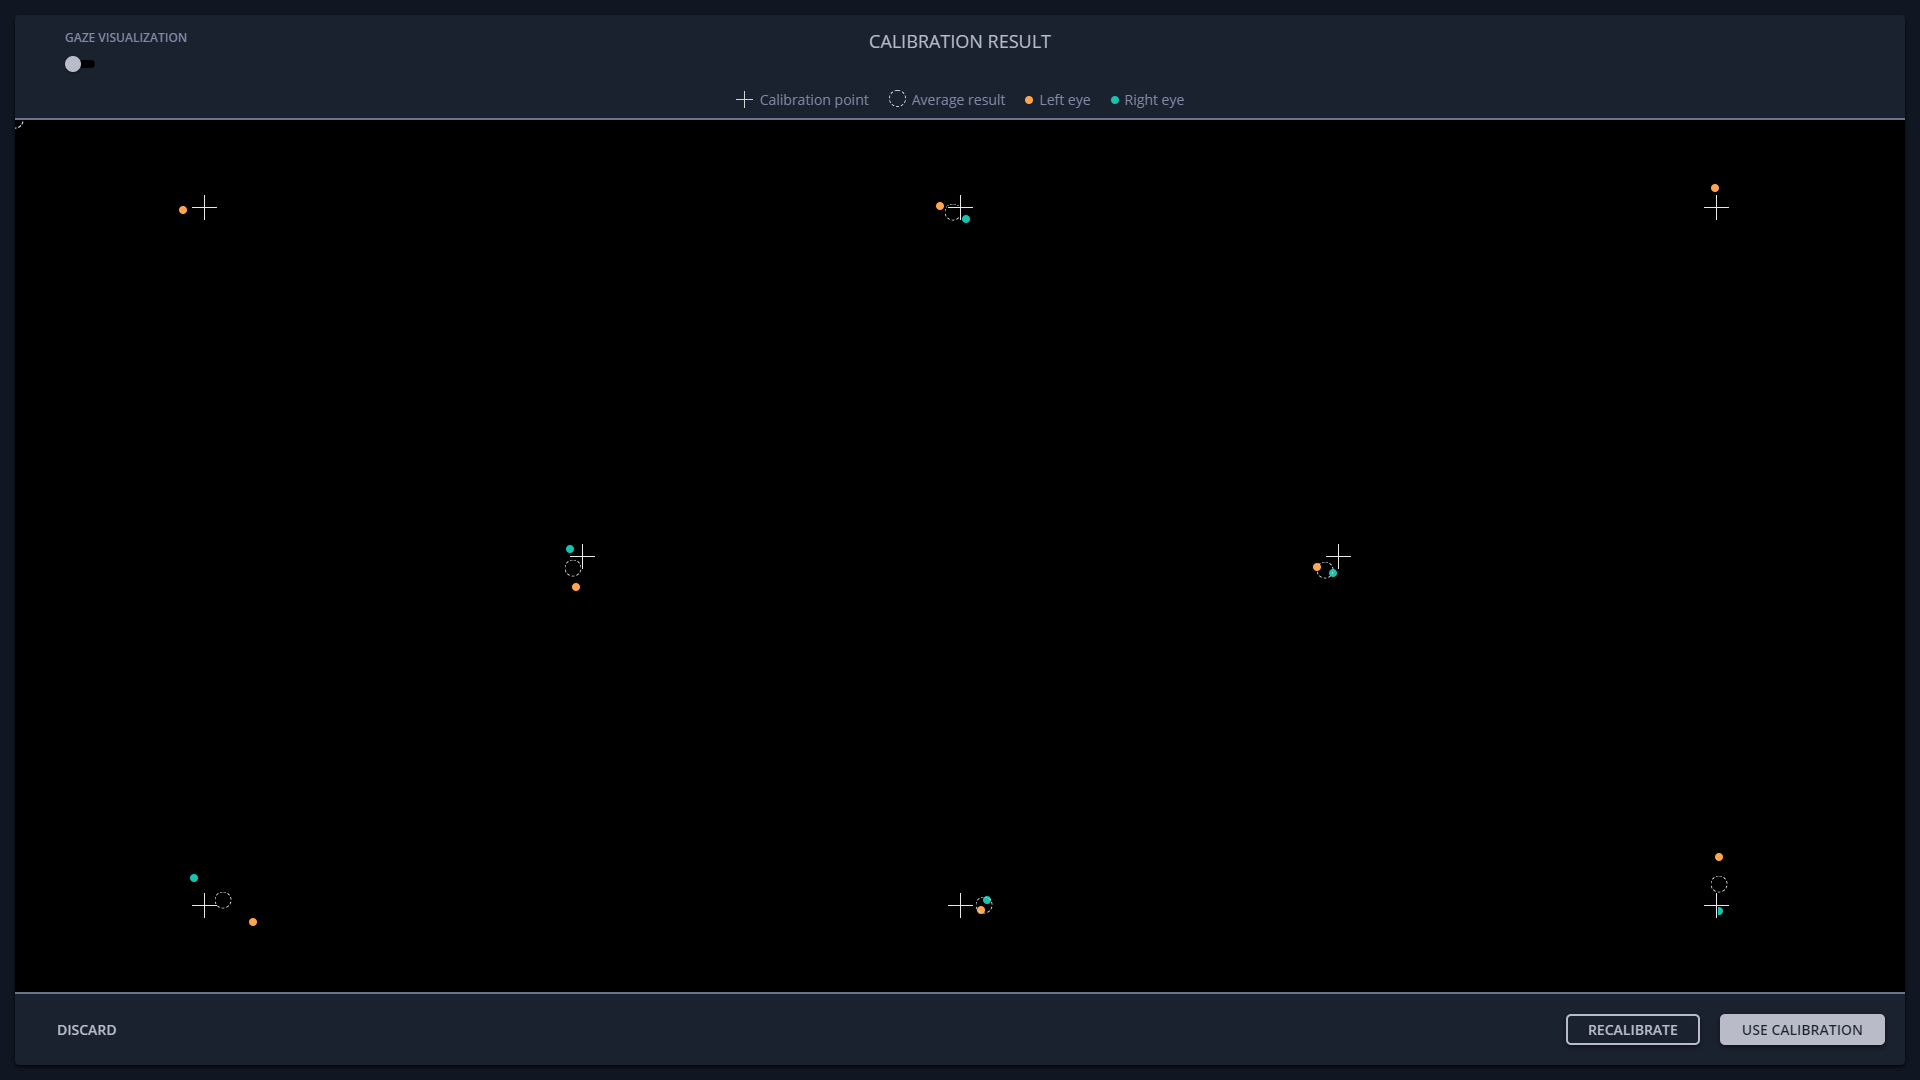Click the bottom-right calibration point cross
This screenshot has width=1920, height=1080.
coord(1716,905)
